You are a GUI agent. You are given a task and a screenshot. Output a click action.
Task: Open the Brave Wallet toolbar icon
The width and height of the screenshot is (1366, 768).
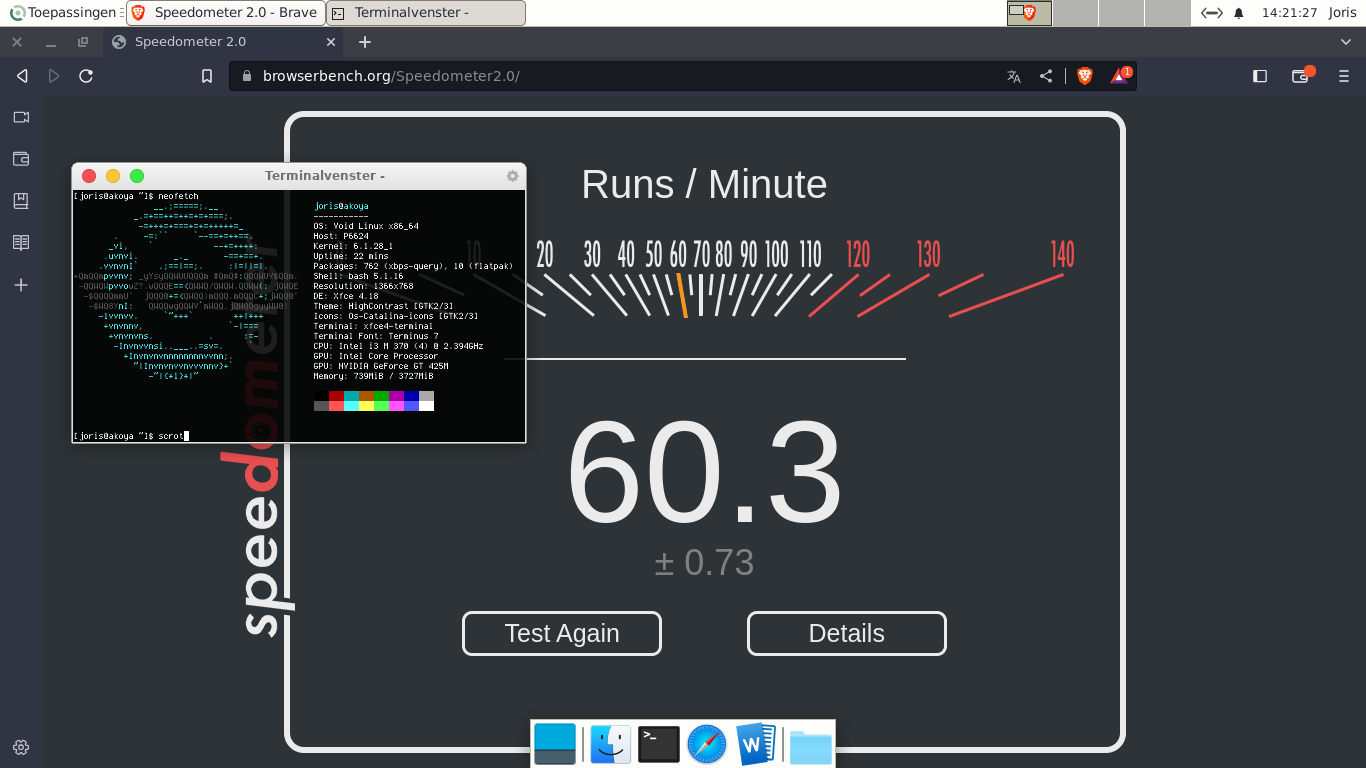tap(1301, 75)
